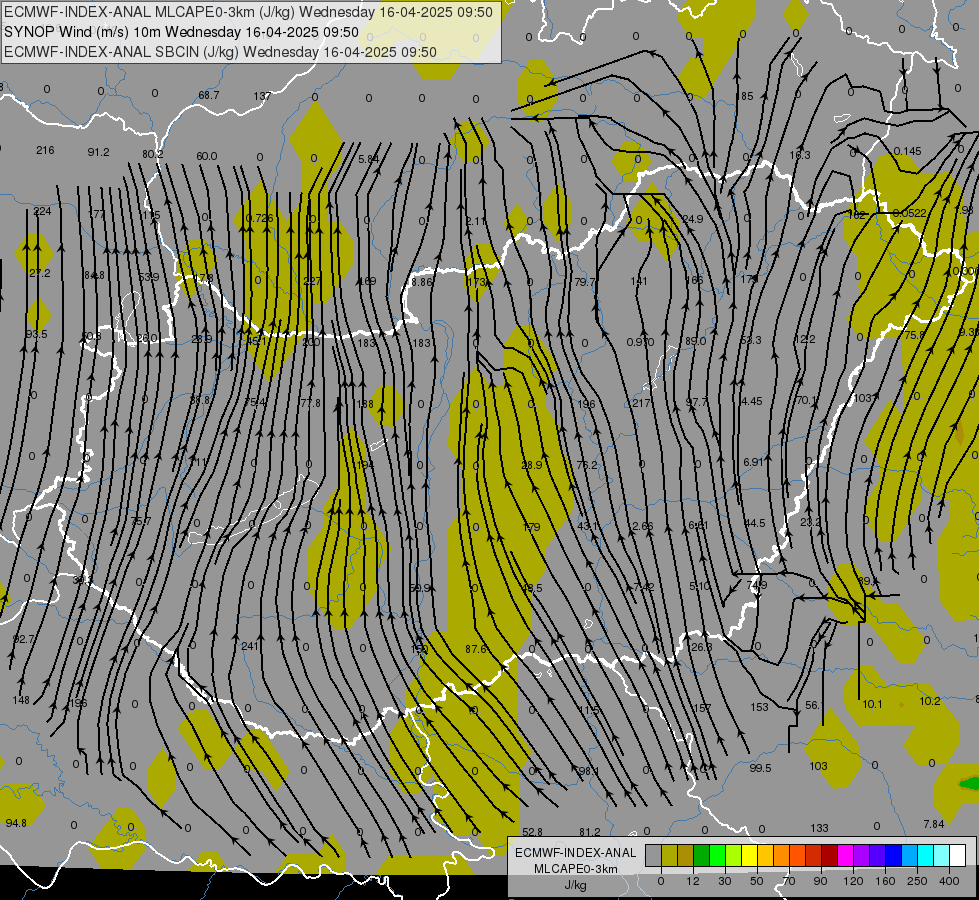
Task: Select the map value 52.8
Action: tap(533, 833)
